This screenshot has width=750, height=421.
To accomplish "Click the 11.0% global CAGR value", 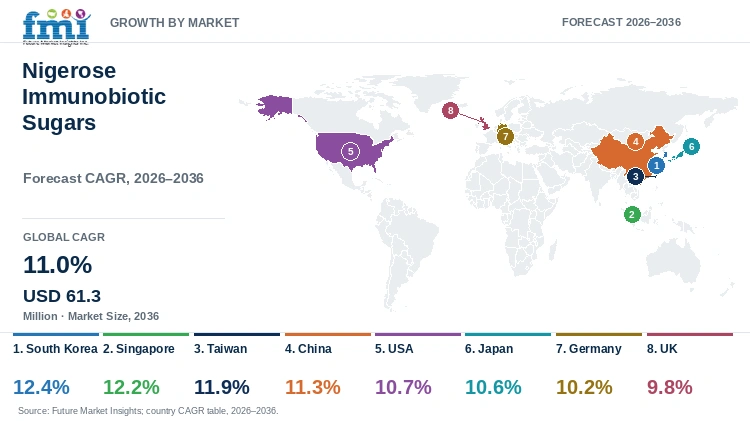I will click(57, 265).
